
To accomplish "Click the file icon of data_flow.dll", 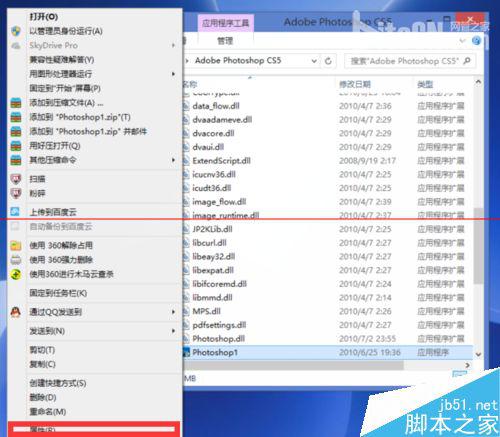I will [x=186, y=106].
